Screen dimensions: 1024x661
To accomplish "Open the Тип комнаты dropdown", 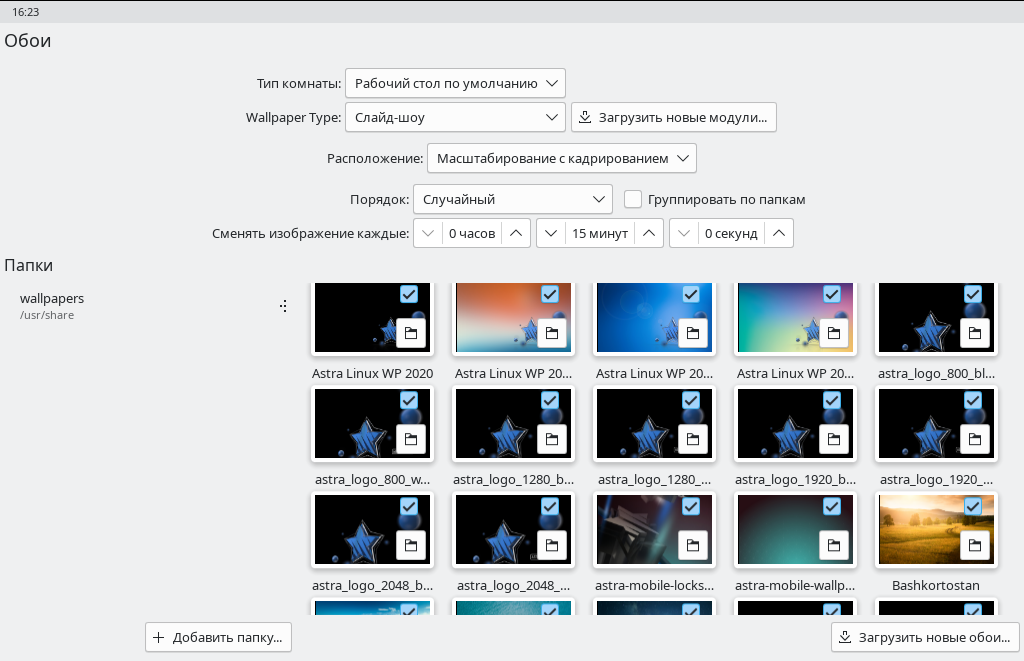I will pos(455,83).
